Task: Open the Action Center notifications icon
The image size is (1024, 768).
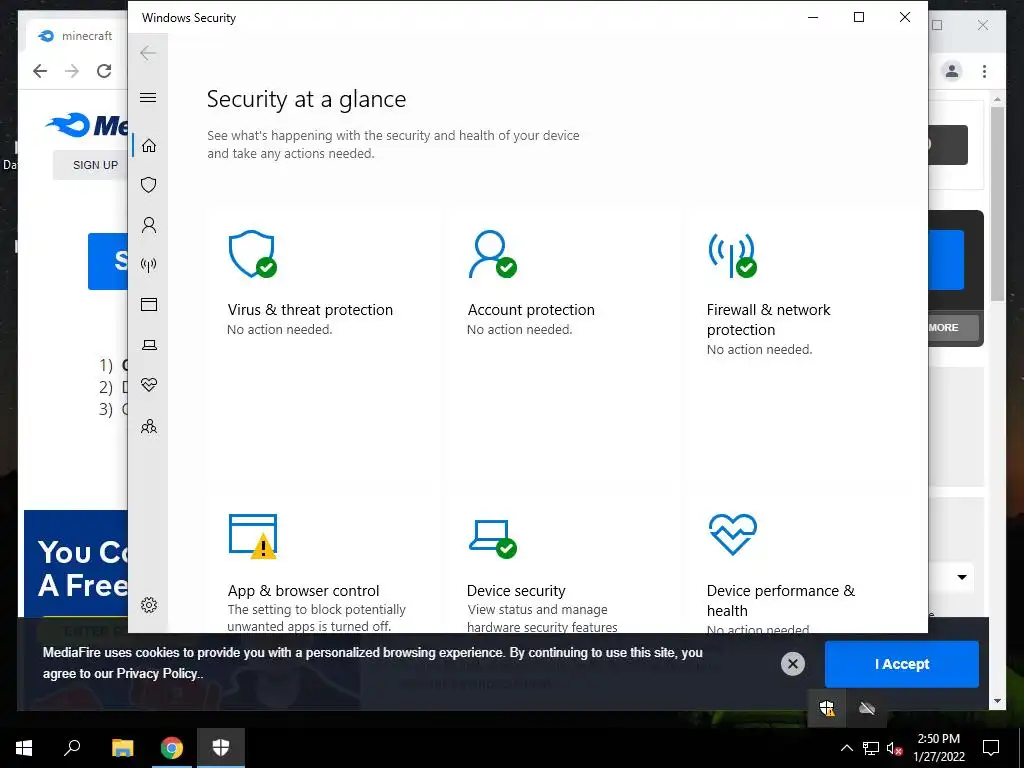Action: tap(991, 748)
